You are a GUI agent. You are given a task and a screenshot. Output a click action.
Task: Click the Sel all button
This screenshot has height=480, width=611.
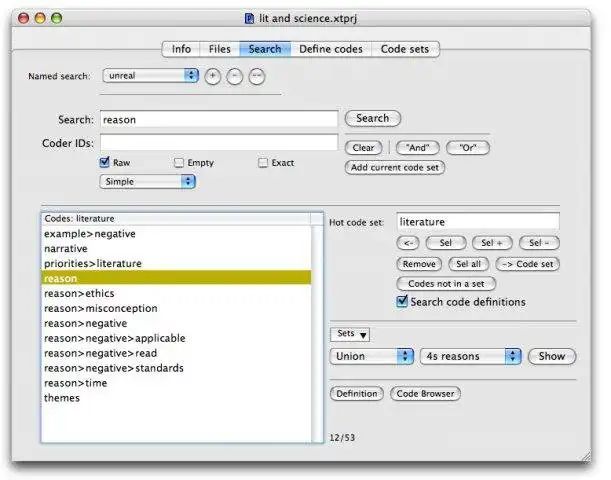[468, 264]
